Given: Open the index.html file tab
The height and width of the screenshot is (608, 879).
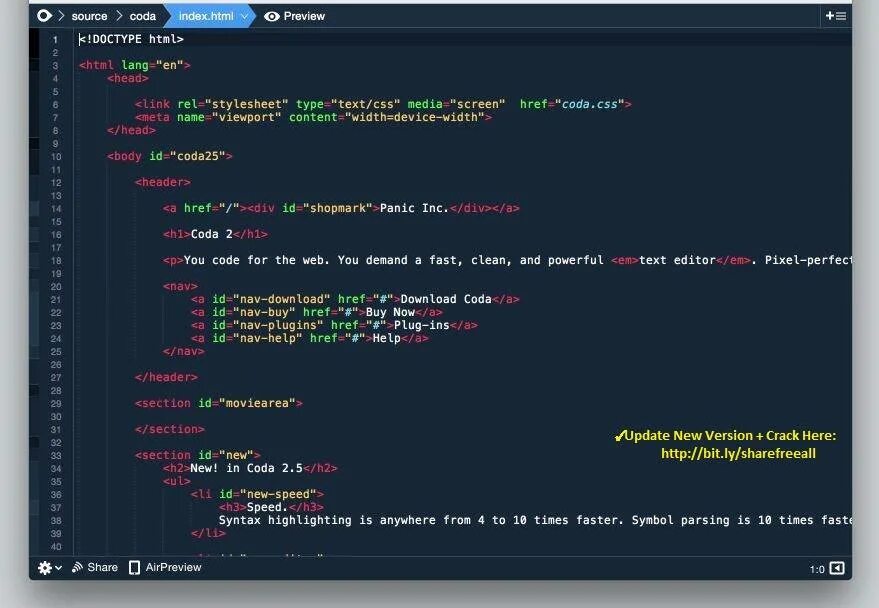Looking at the screenshot, I should pos(206,16).
